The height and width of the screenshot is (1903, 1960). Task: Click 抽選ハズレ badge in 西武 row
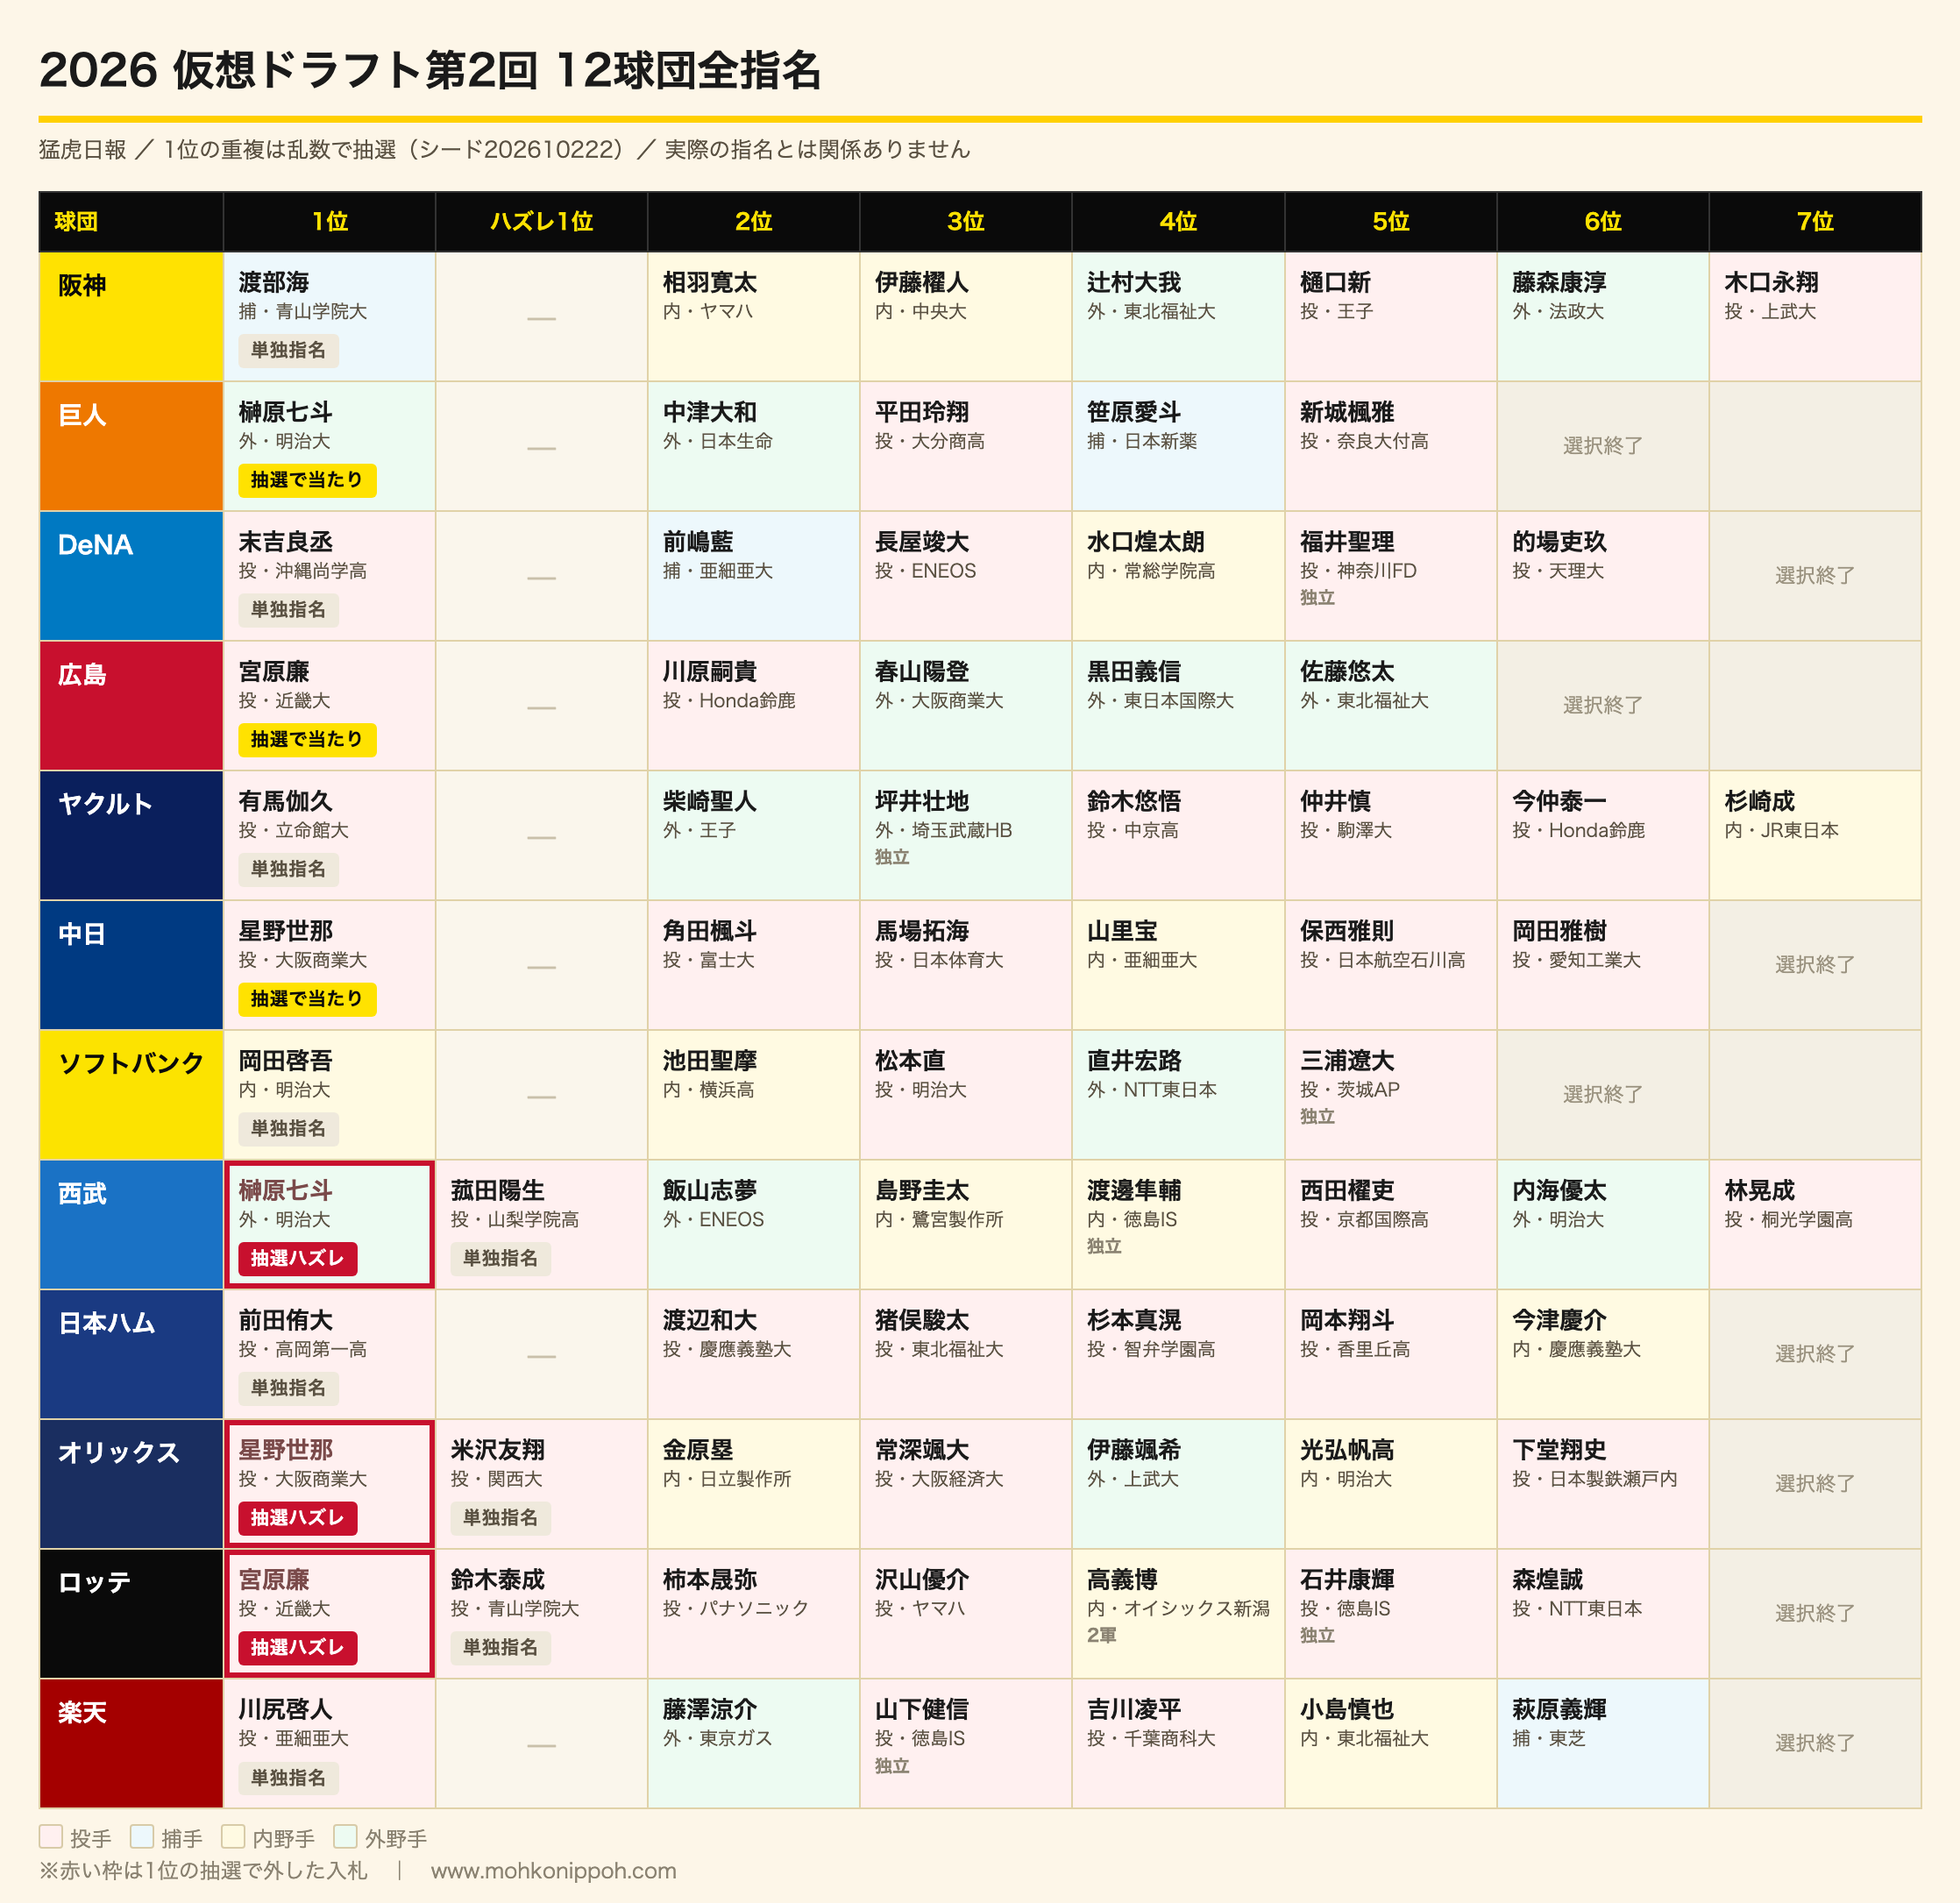[x=297, y=1258]
